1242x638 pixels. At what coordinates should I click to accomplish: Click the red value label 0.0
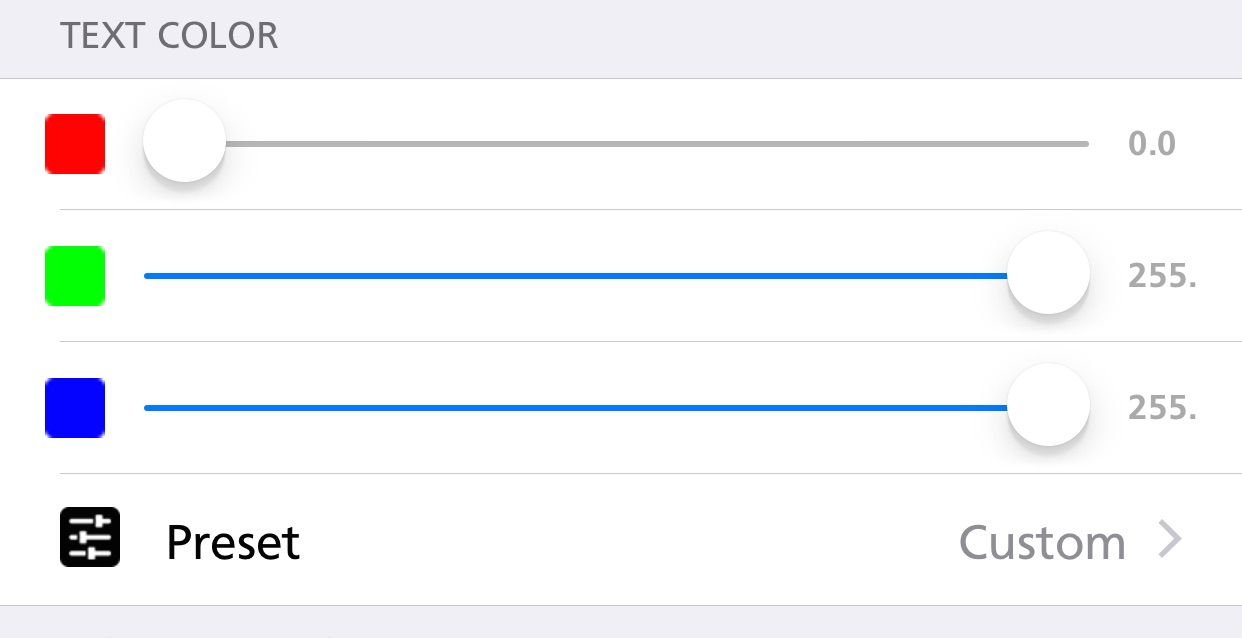click(1152, 144)
